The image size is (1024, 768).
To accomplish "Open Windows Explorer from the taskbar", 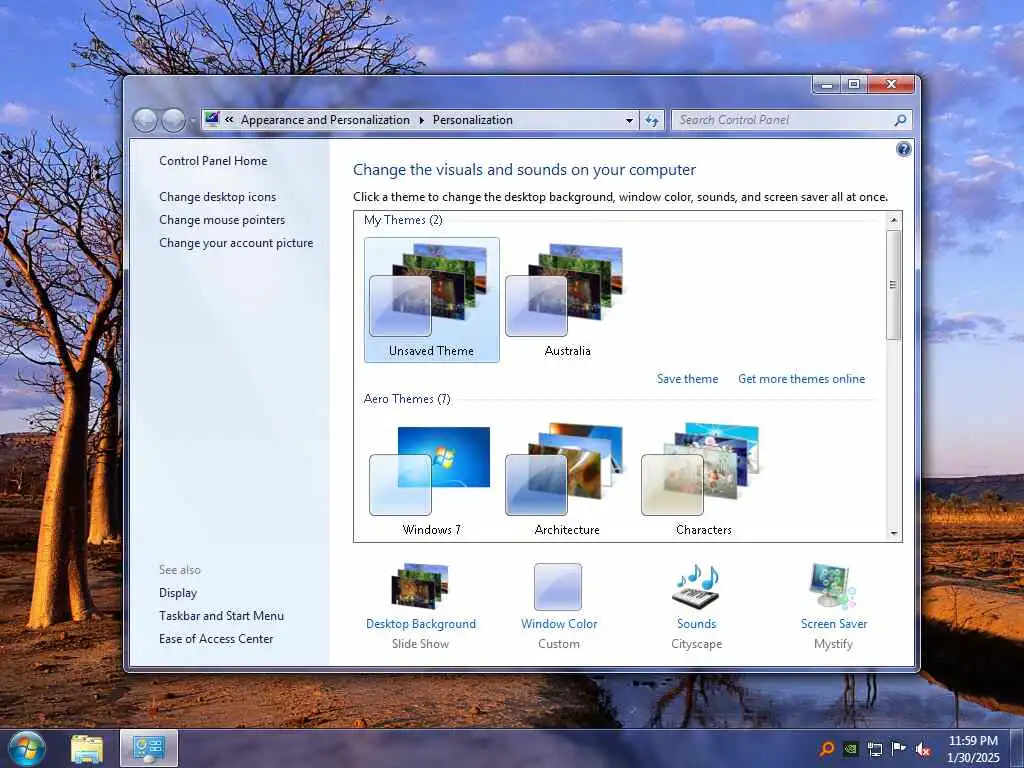I will tap(86, 749).
